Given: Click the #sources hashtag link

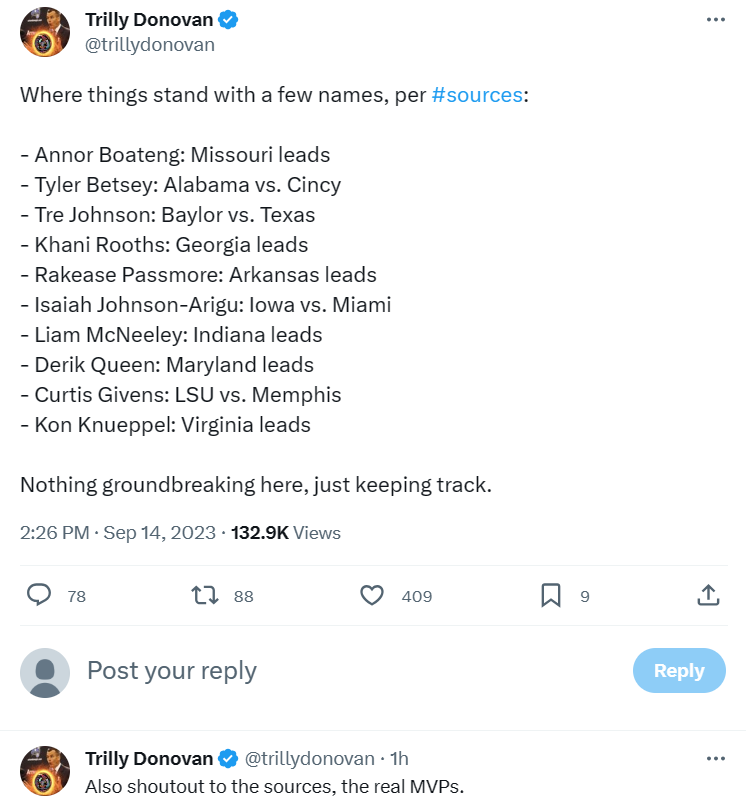Looking at the screenshot, I should tap(477, 95).
